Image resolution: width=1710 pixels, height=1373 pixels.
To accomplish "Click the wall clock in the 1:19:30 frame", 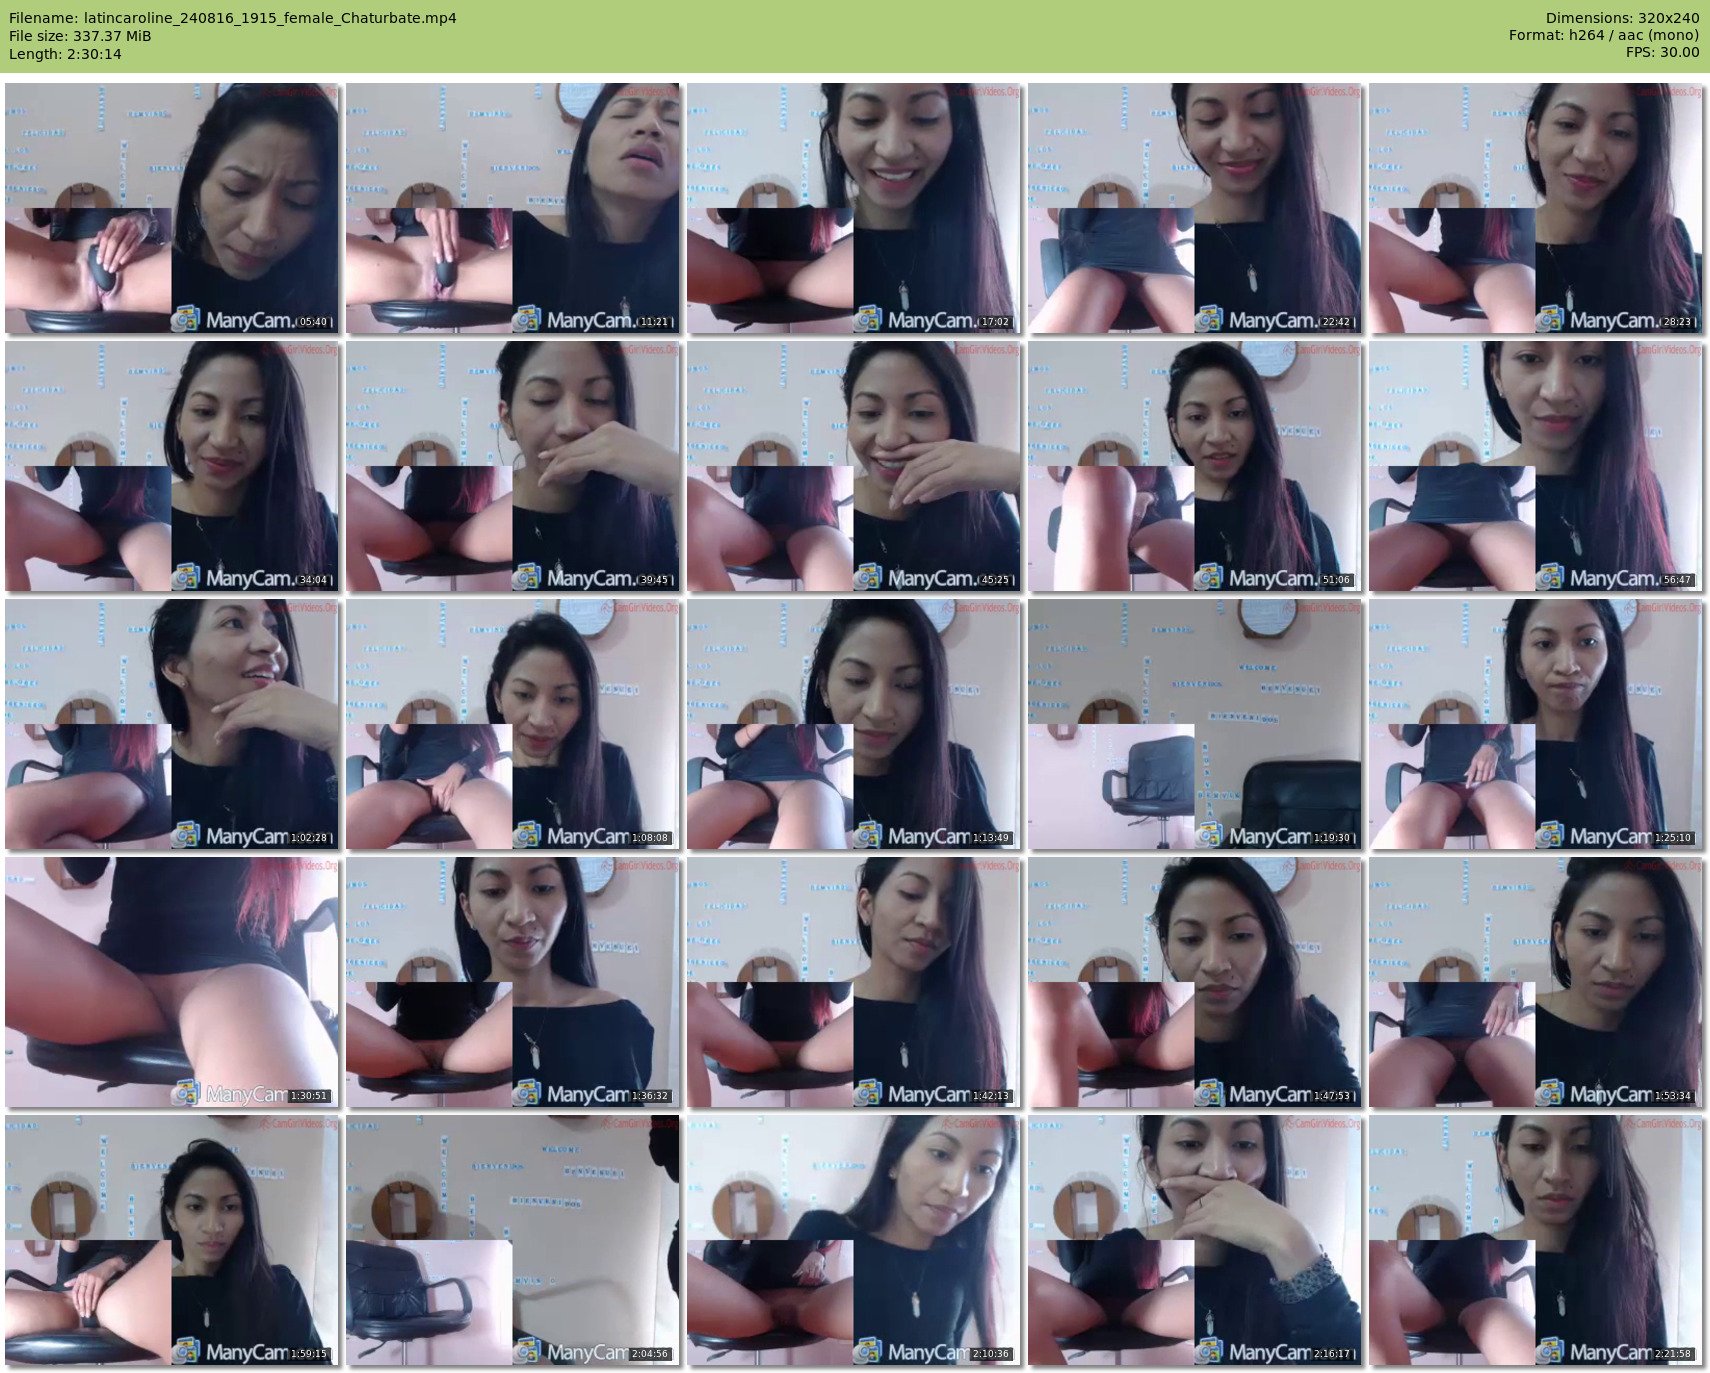I will click(x=1268, y=617).
